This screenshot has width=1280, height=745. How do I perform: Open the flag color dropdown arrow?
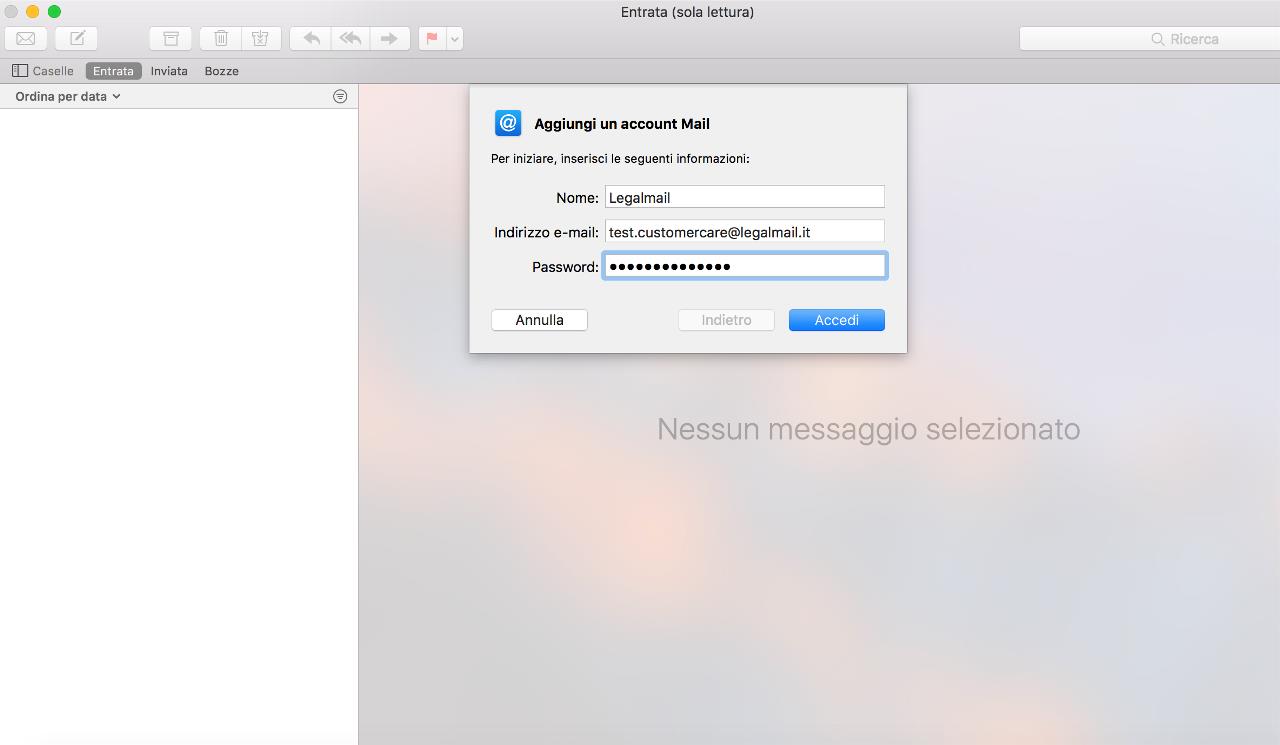pos(455,39)
